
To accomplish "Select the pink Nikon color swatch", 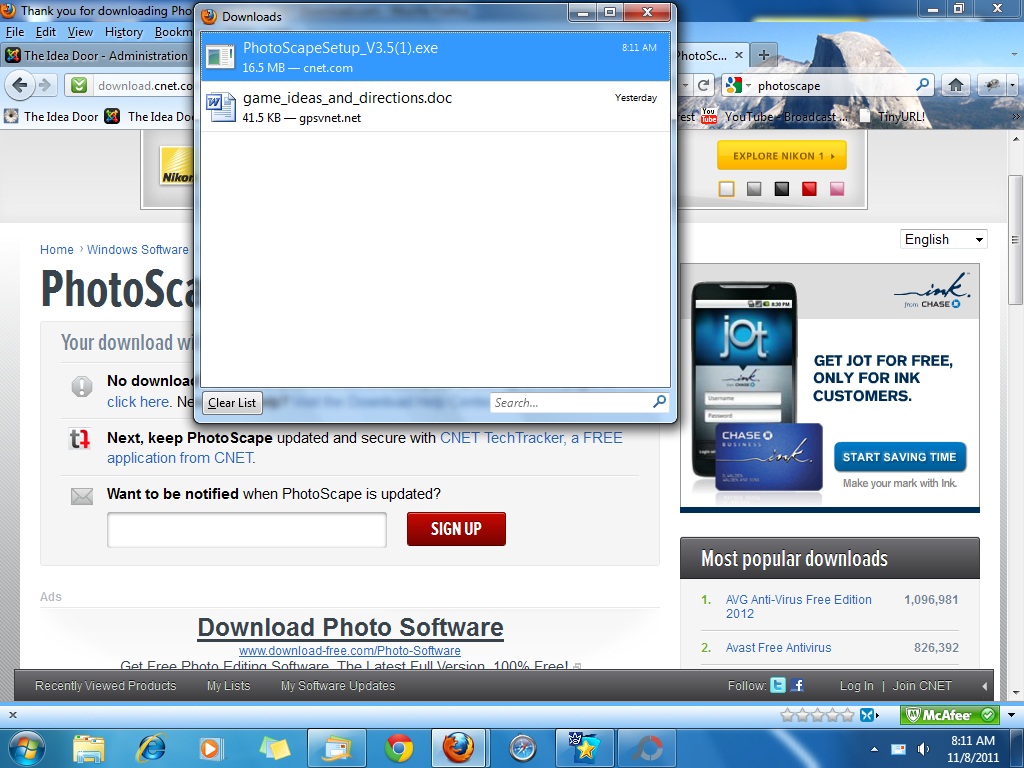I will (x=837, y=189).
